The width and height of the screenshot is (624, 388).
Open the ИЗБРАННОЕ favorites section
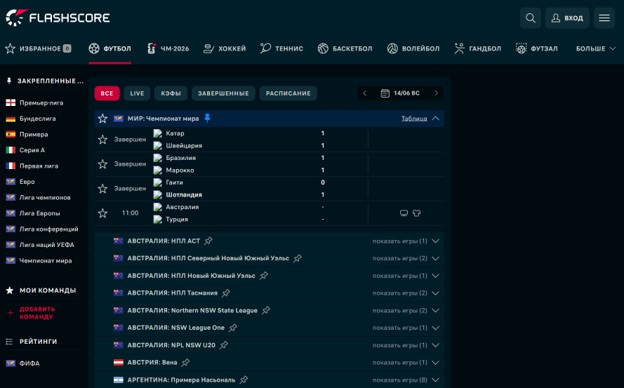(x=38, y=49)
